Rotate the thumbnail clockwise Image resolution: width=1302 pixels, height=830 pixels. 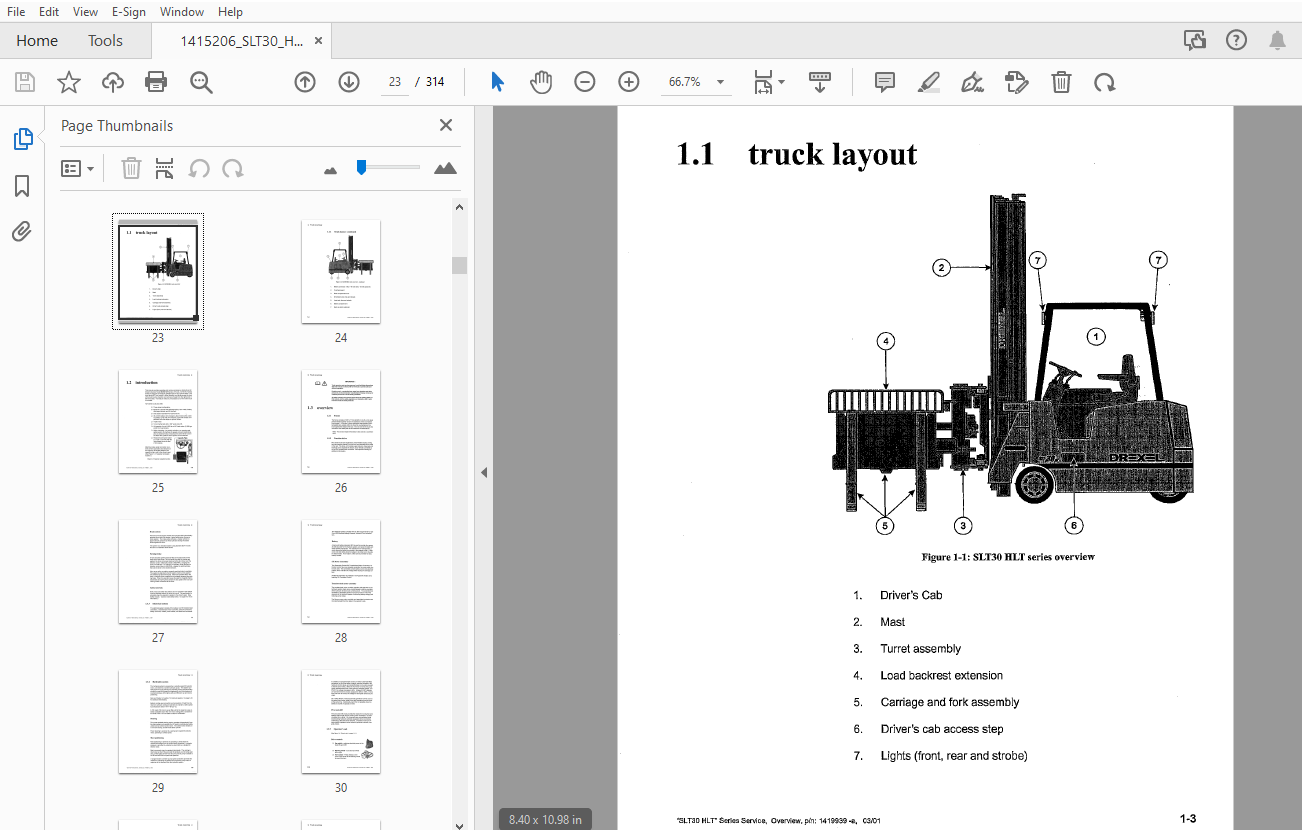233,168
